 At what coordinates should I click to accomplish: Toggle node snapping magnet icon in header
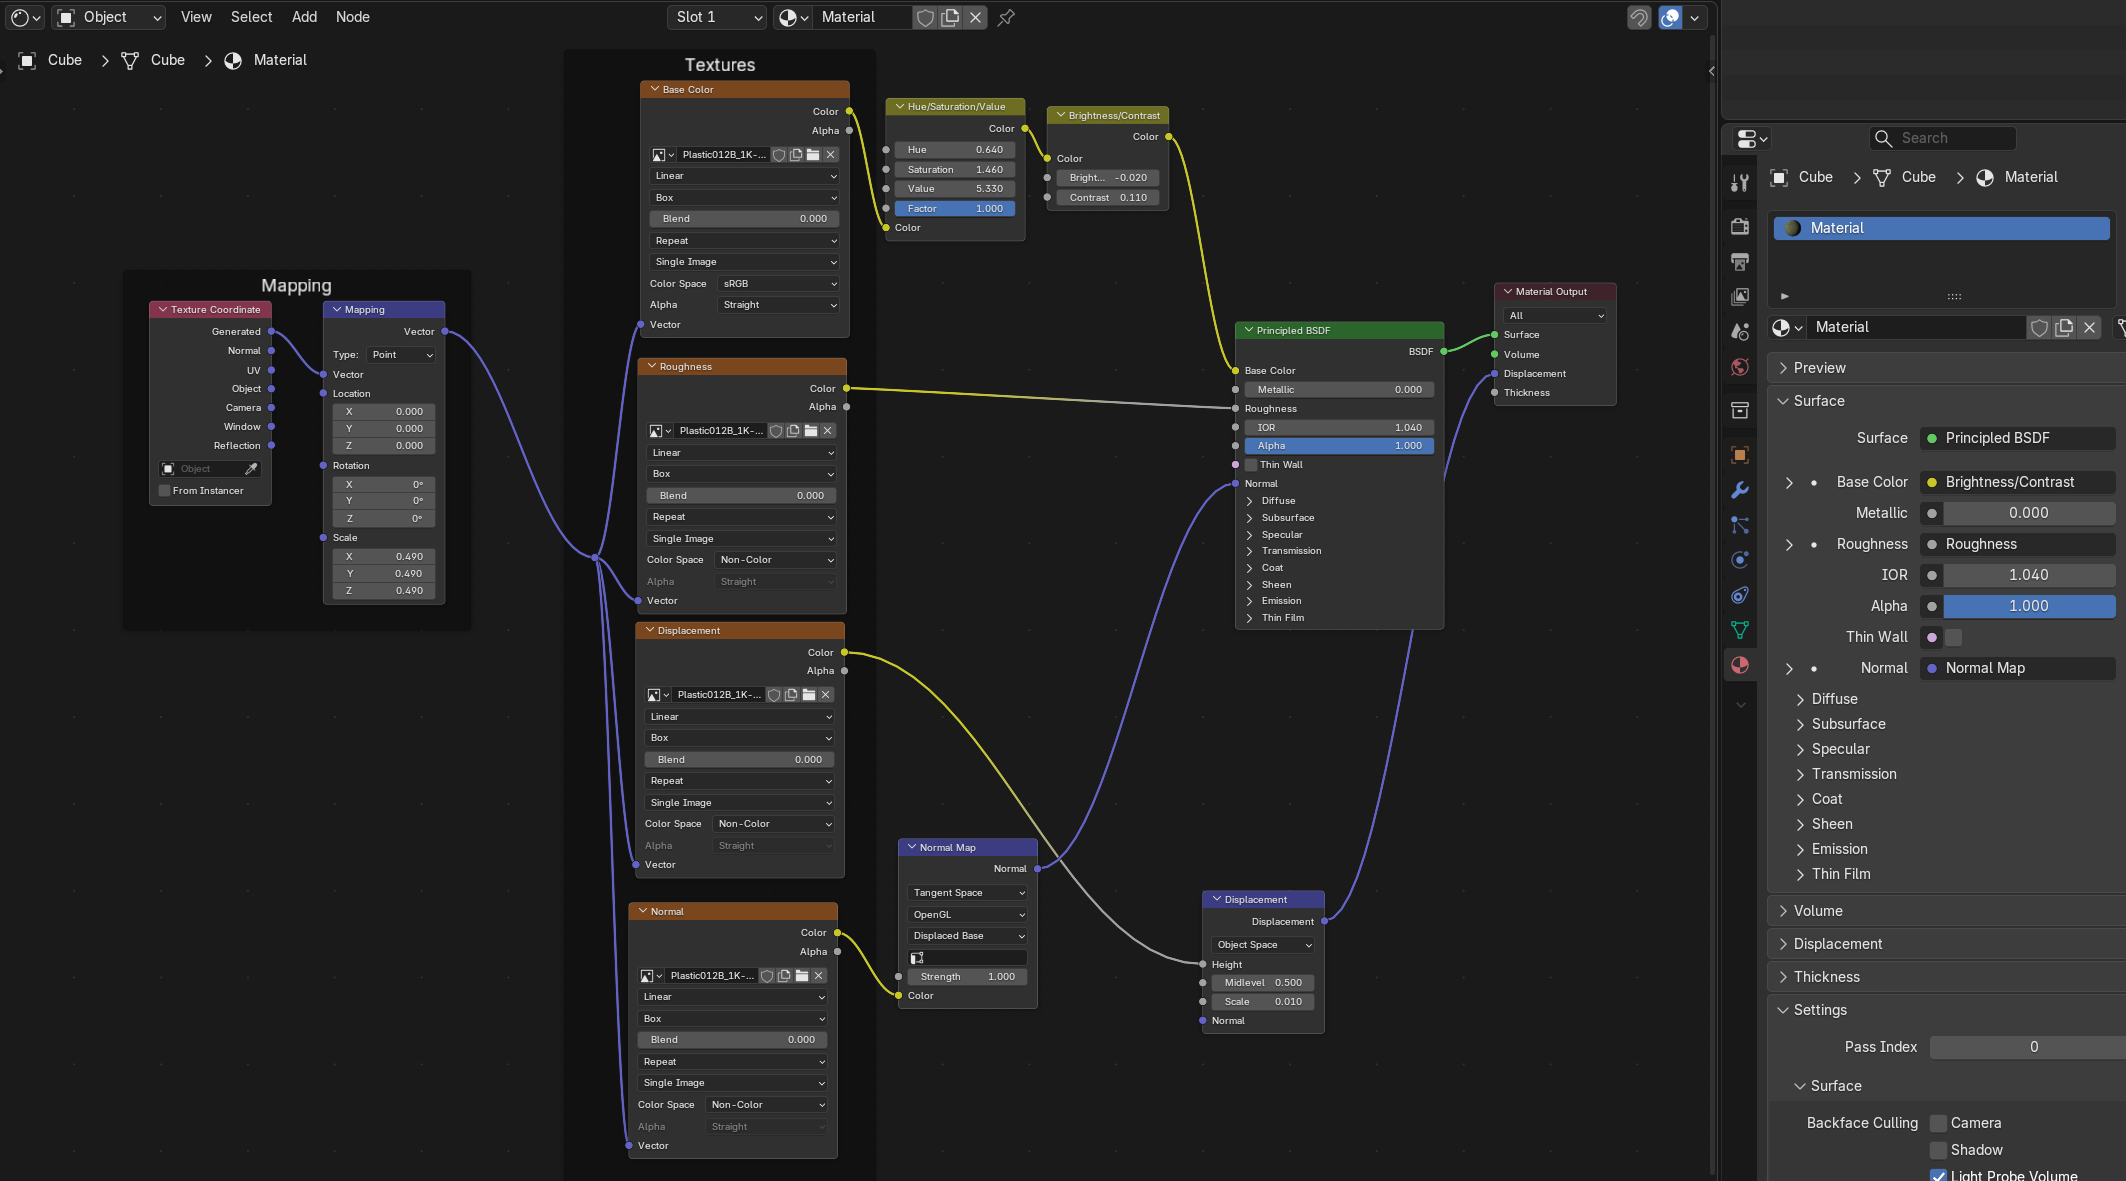pos(1639,17)
